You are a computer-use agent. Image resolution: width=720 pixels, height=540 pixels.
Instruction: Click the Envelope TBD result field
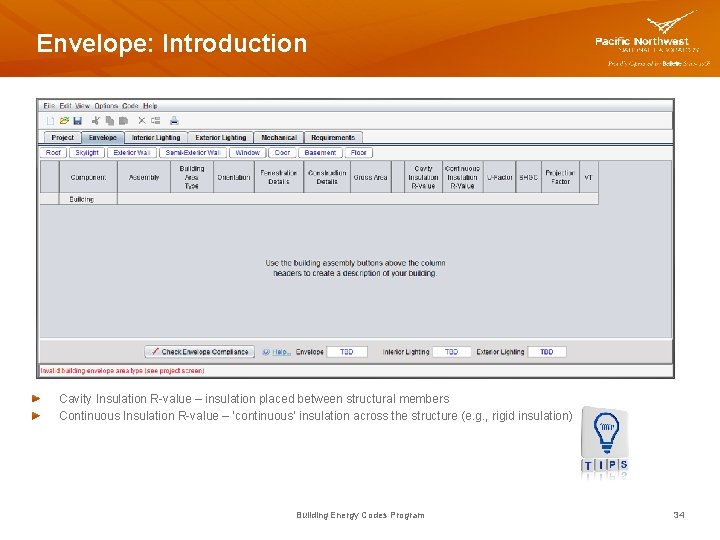point(347,352)
